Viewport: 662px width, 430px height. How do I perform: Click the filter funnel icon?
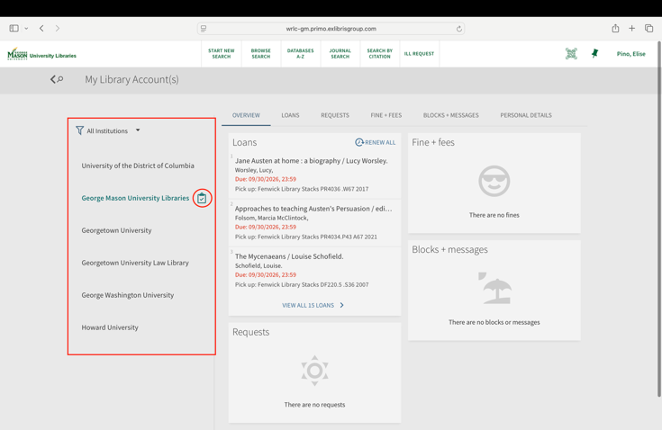[x=79, y=131]
